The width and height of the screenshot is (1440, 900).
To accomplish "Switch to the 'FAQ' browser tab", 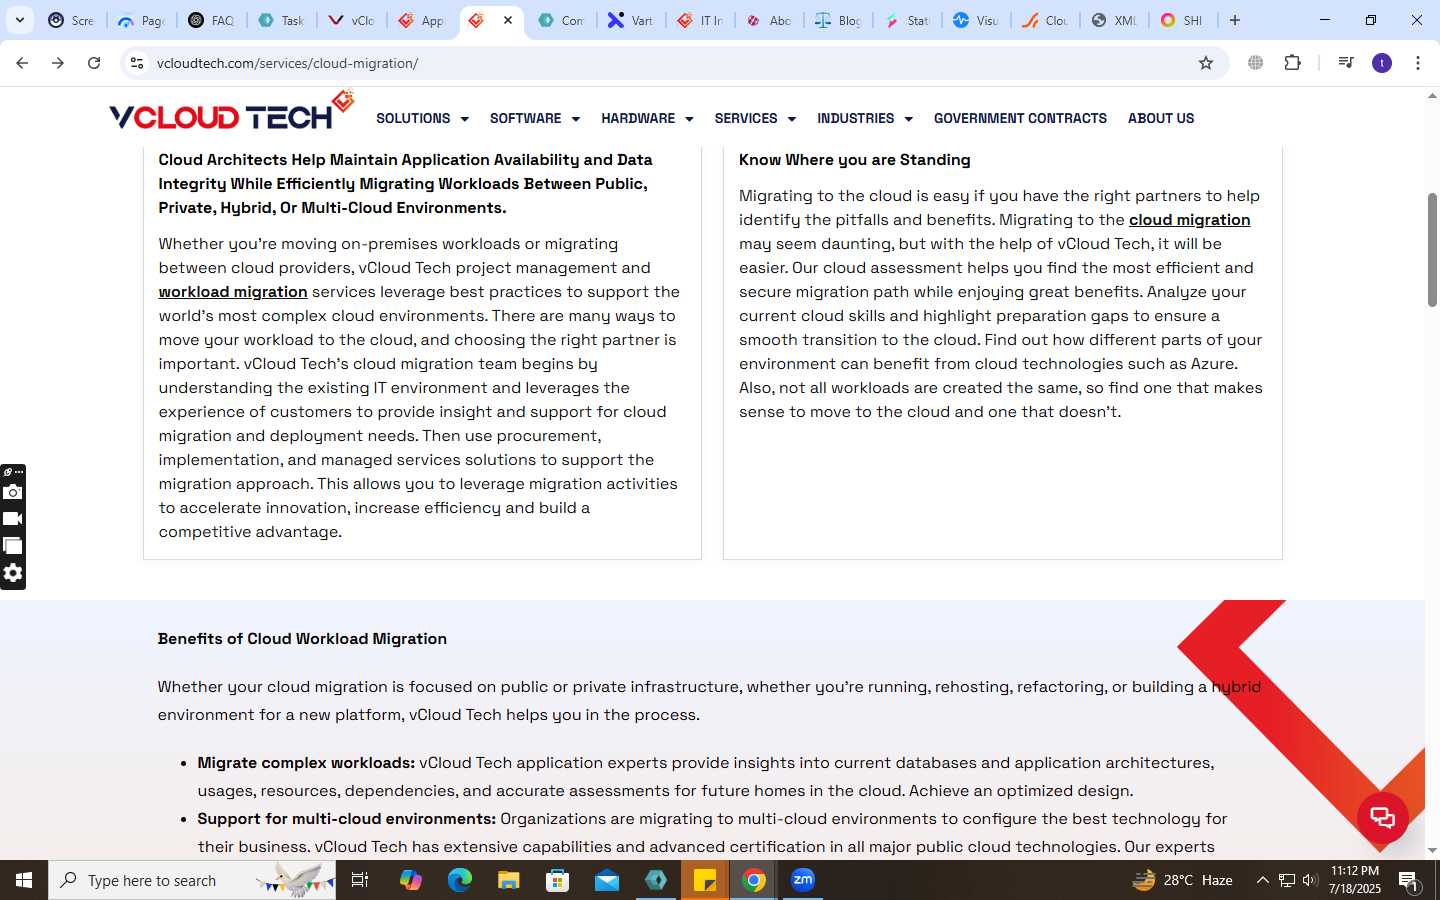I will pos(211,20).
